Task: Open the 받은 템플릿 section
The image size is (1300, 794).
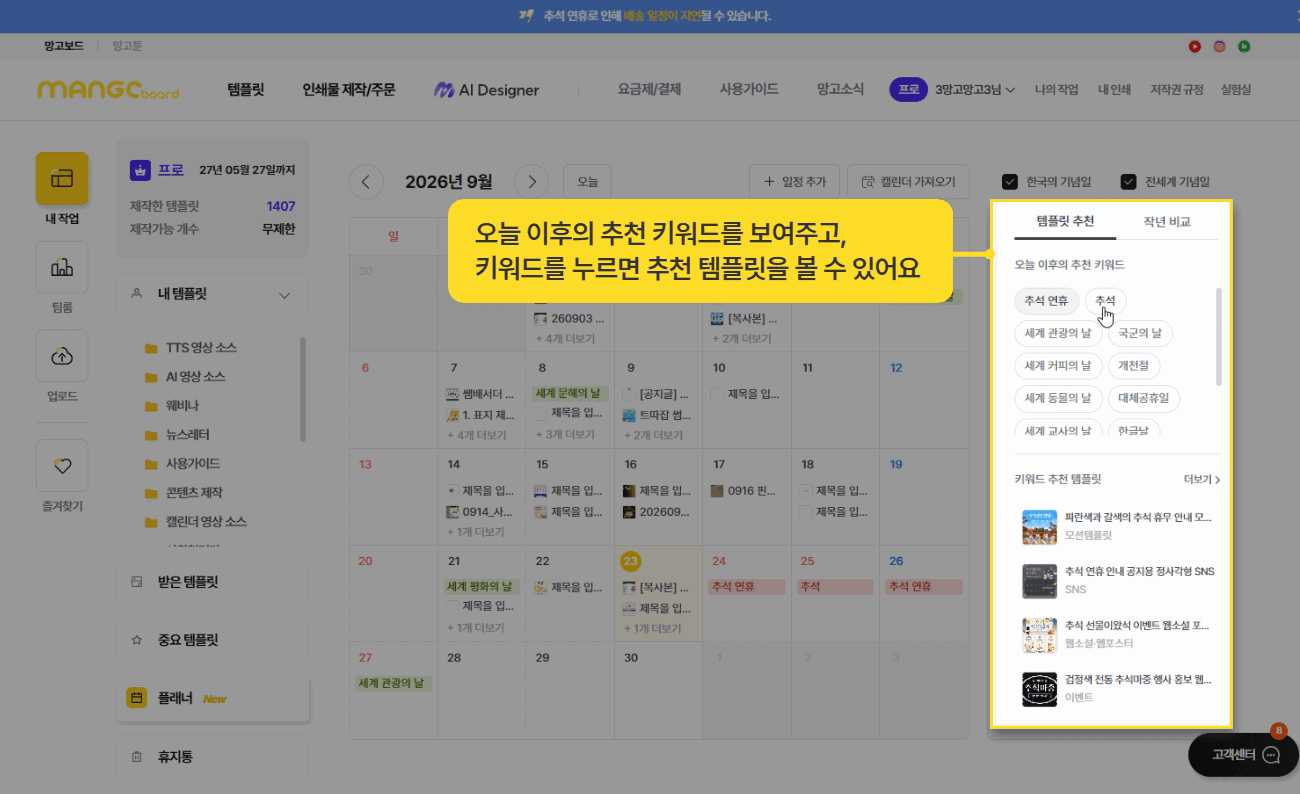Action: tap(213, 582)
